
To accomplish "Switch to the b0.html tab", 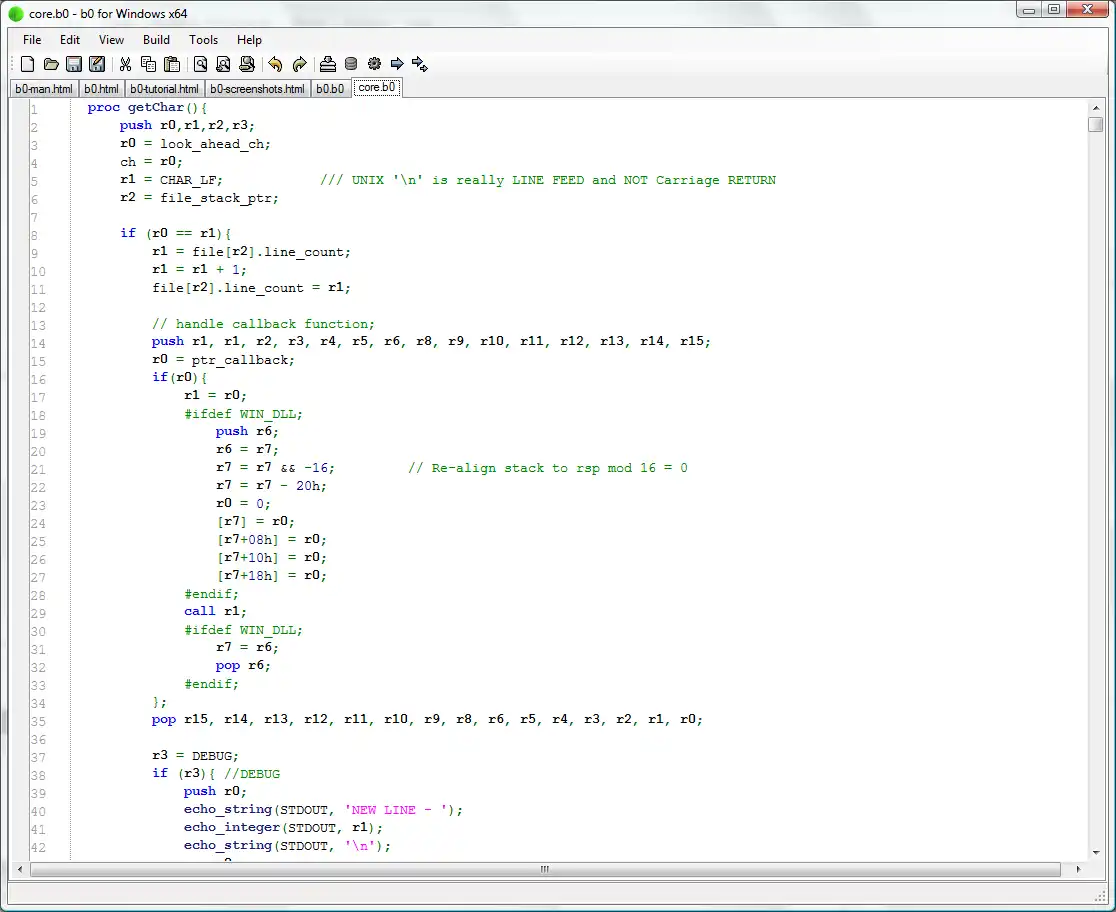I will (x=101, y=89).
